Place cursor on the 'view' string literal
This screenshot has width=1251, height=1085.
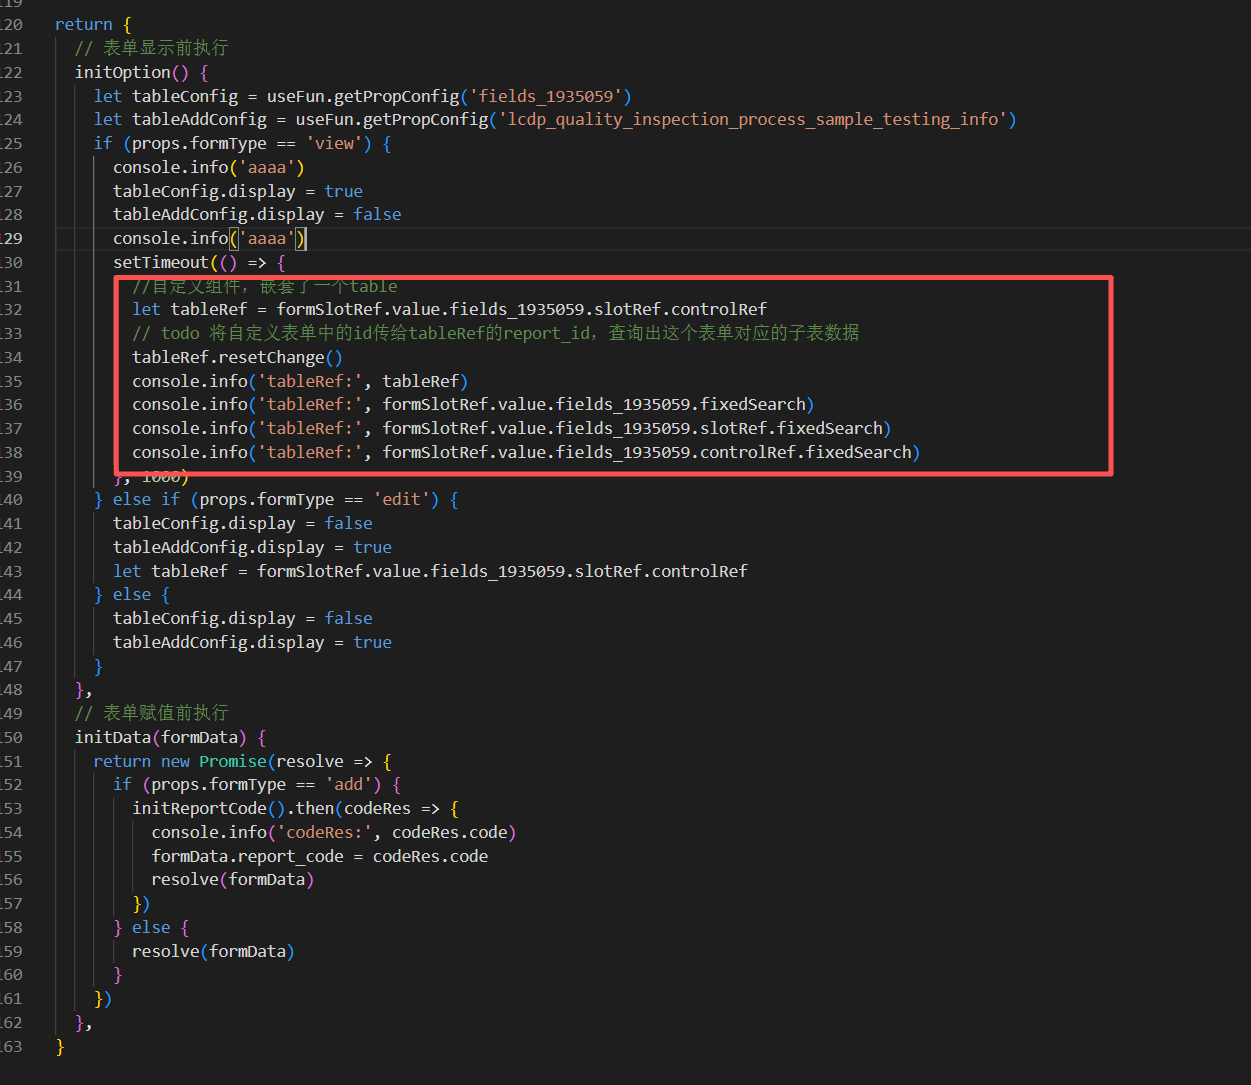click(334, 143)
